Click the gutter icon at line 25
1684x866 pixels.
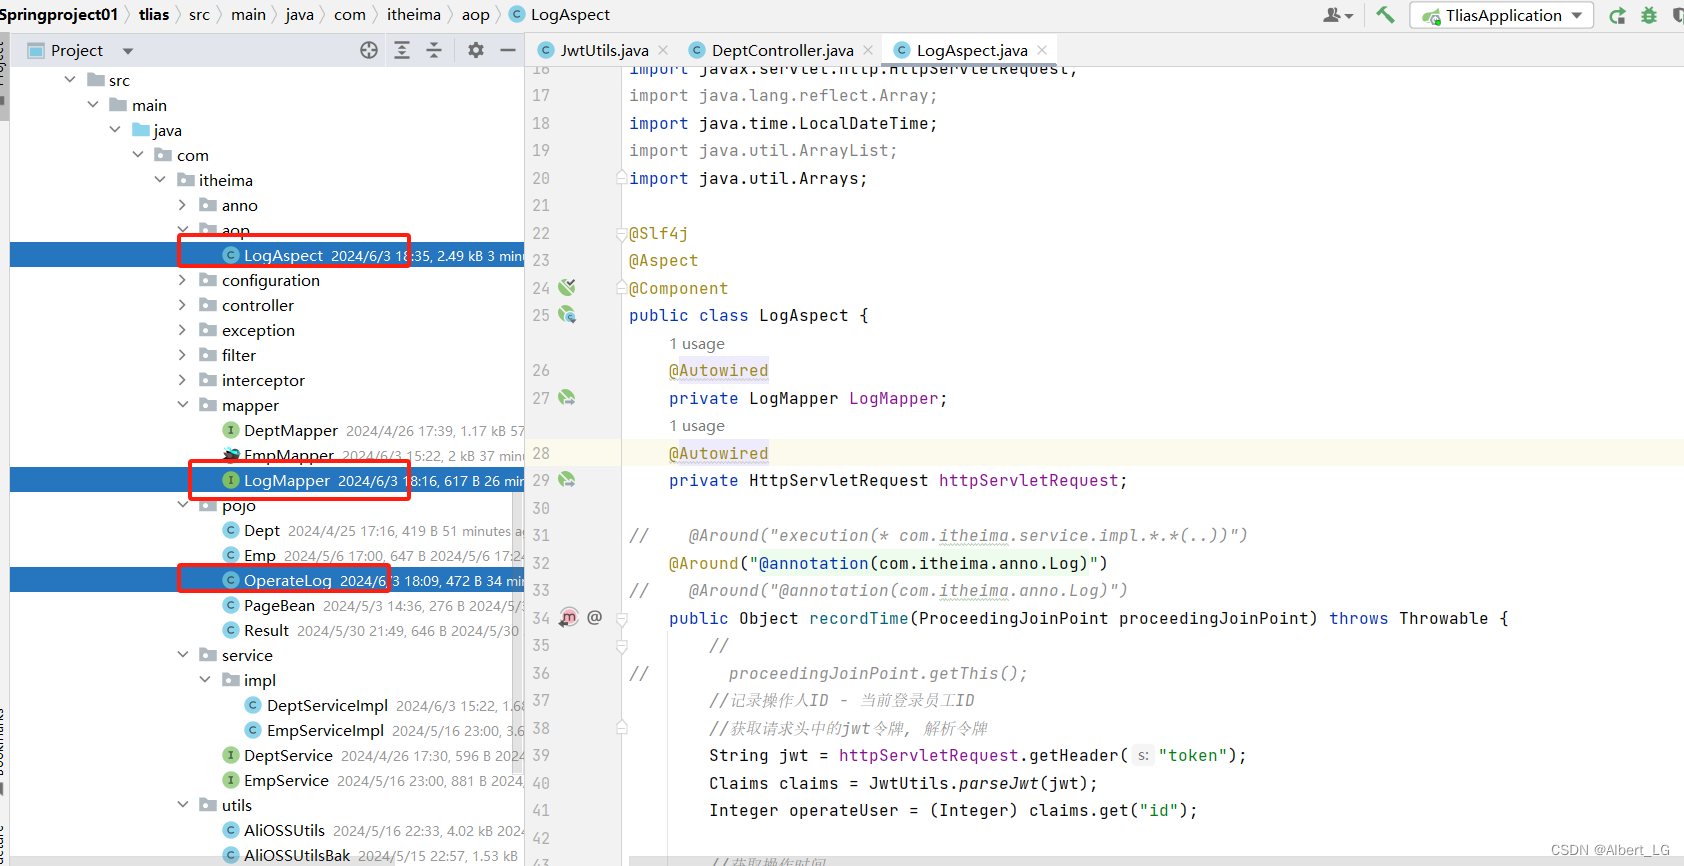point(567,315)
